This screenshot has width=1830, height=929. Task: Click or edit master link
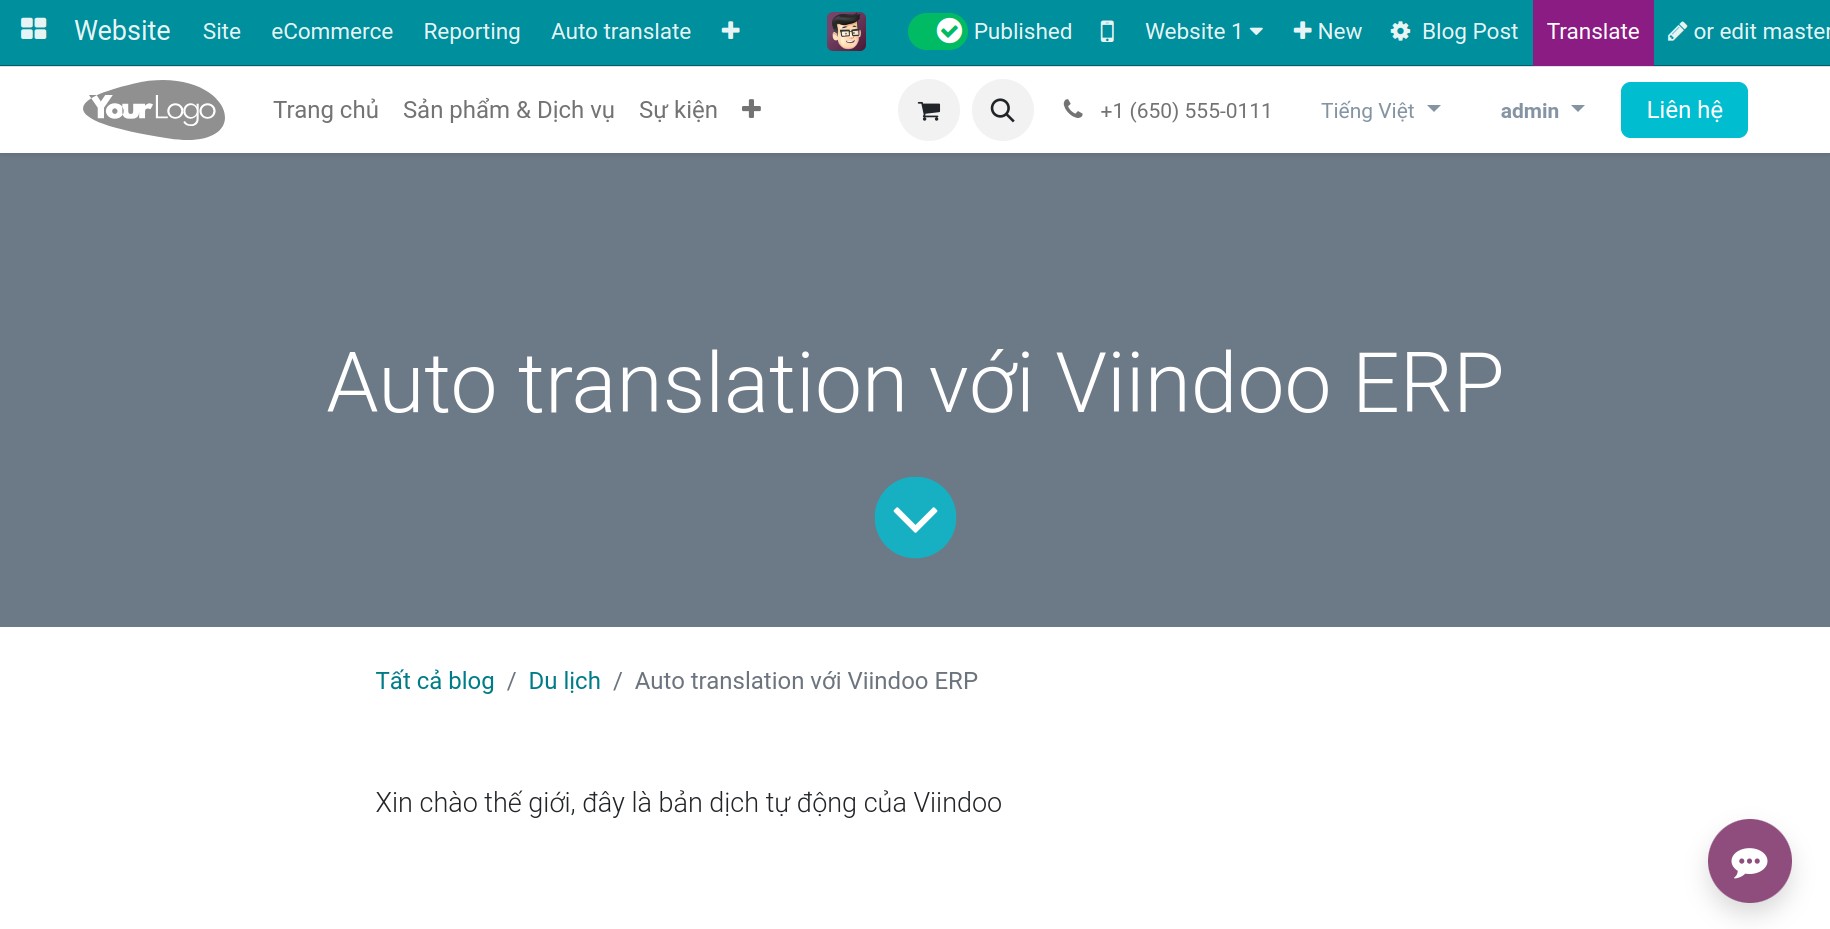[1748, 32]
